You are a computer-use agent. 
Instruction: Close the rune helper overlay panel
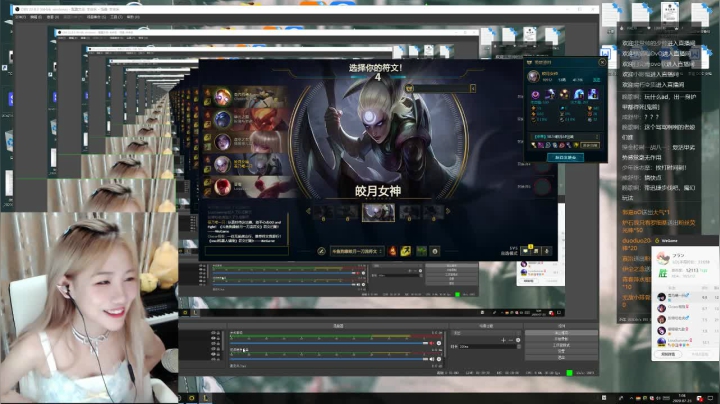(x=602, y=62)
